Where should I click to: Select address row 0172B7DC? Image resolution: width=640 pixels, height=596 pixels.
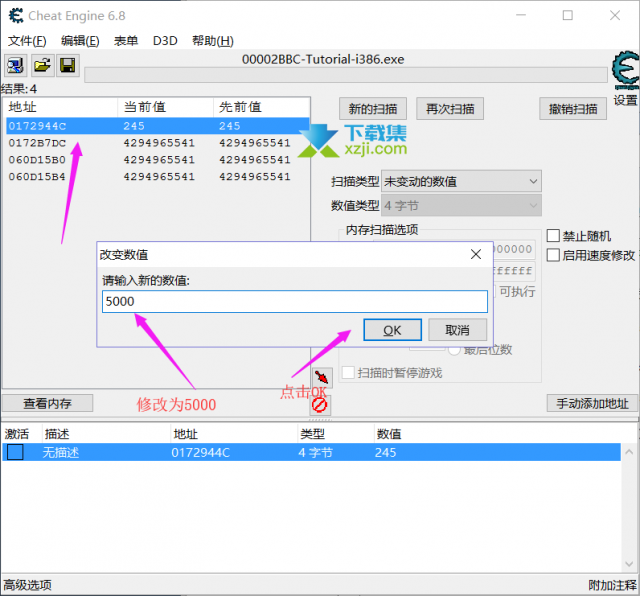coord(158,143)
